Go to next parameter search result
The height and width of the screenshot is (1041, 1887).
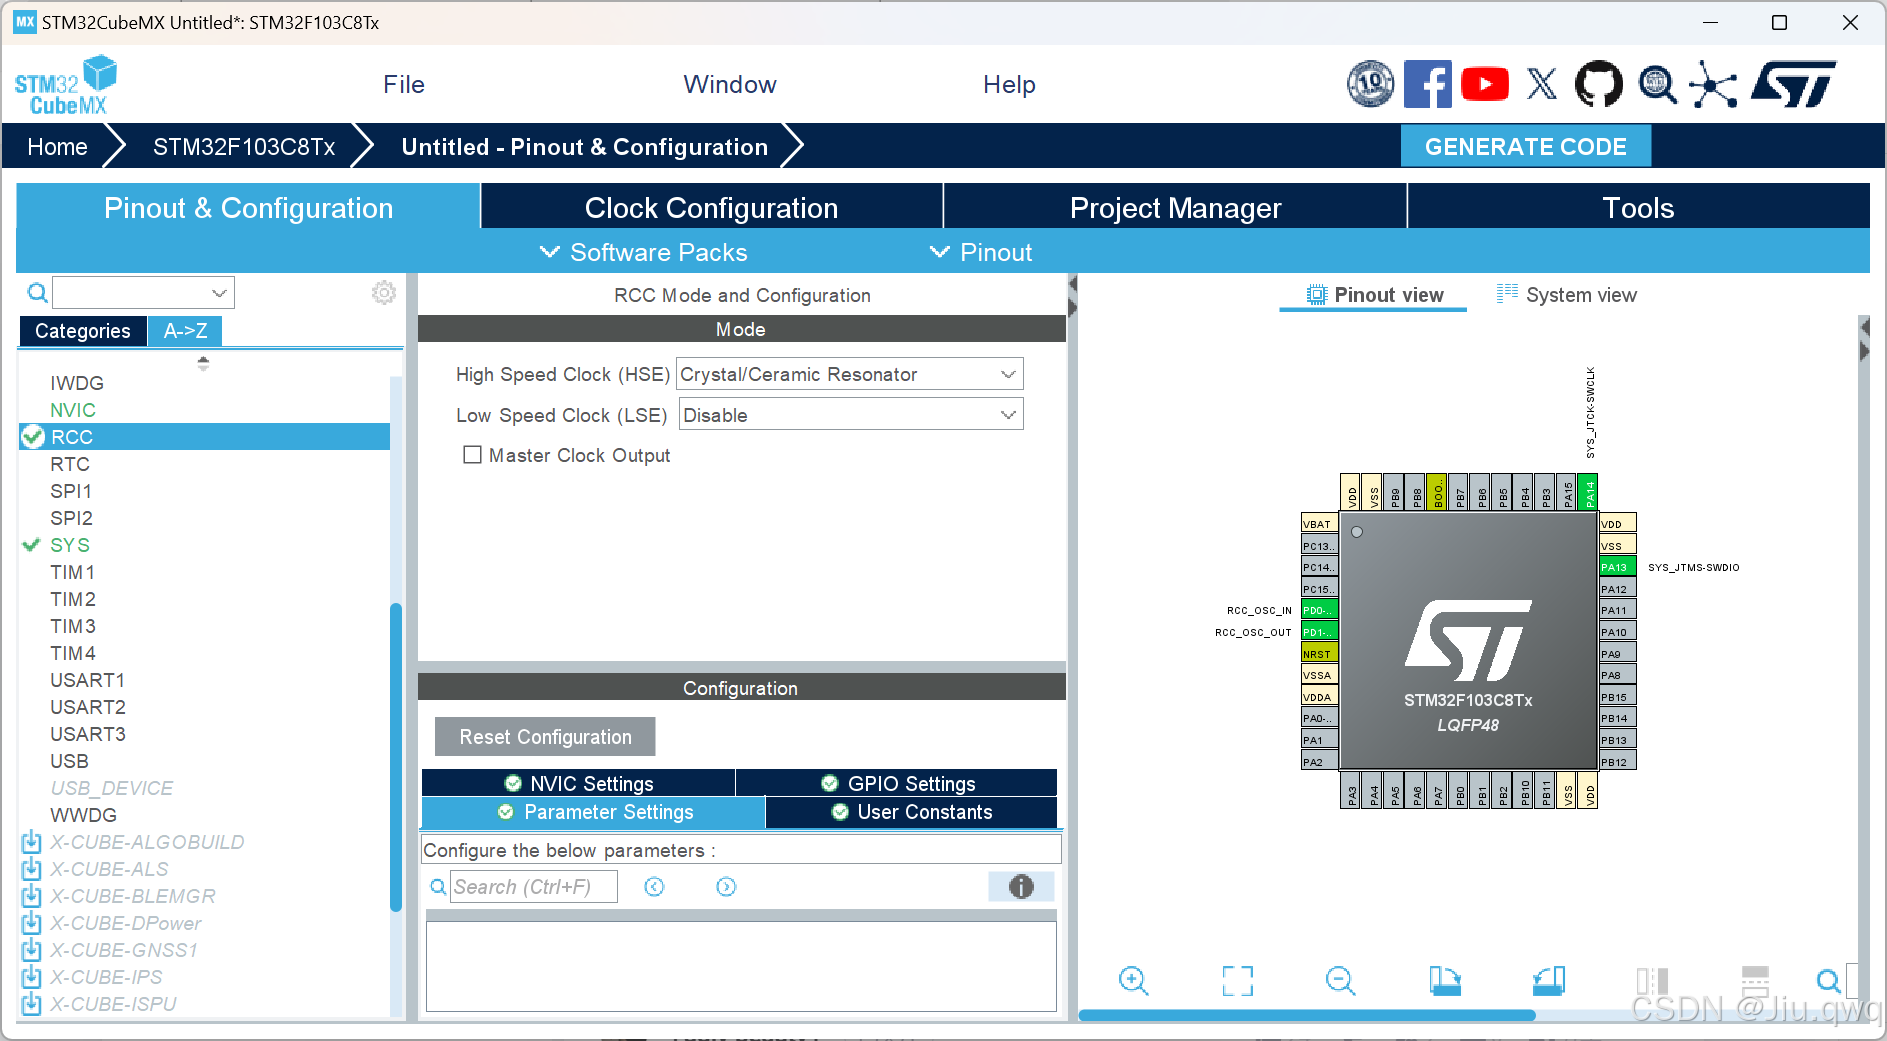[x=726, y=887]
